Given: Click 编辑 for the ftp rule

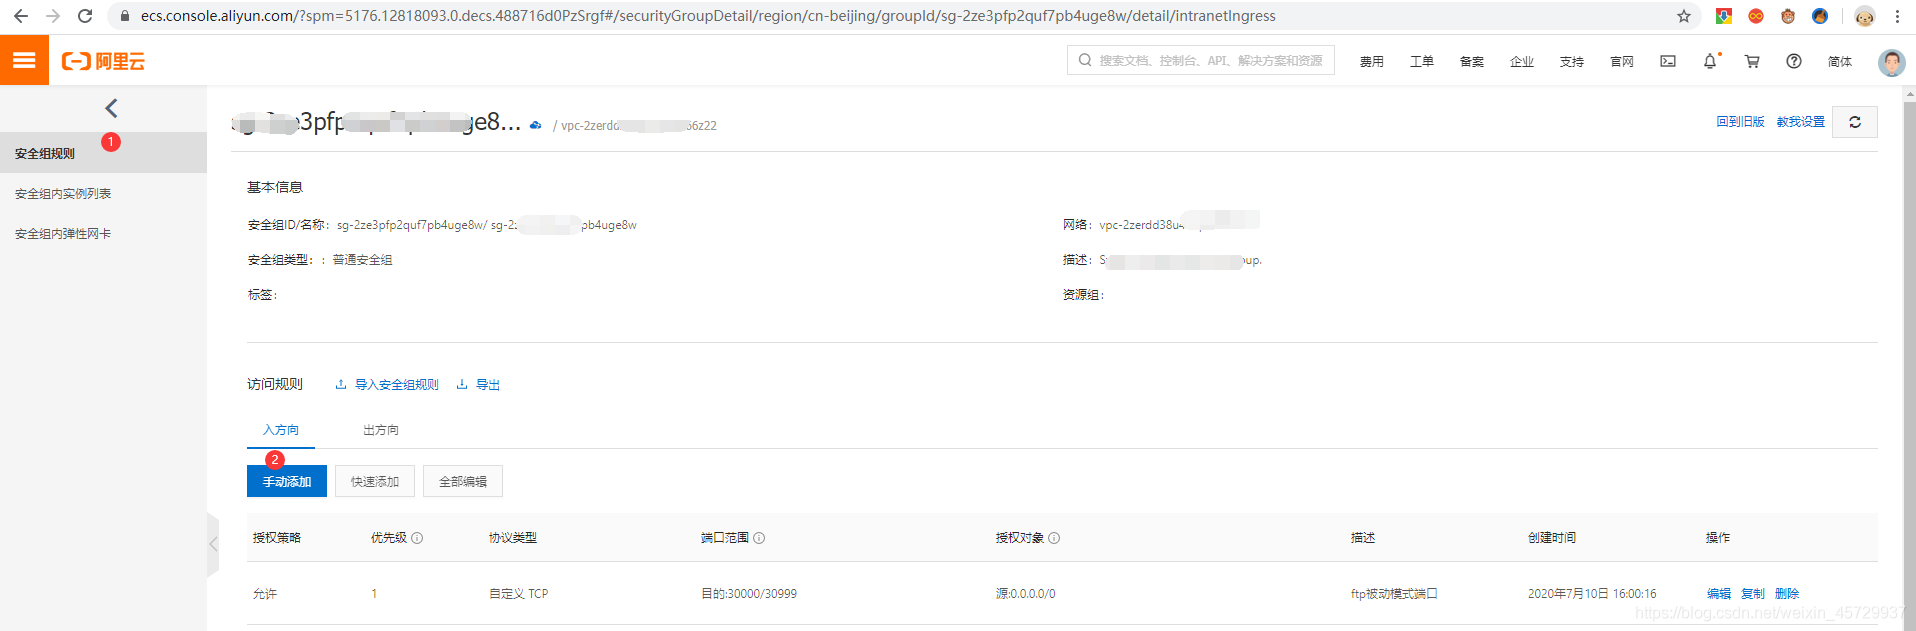Looking at the screenshot, I should 1719,594.
